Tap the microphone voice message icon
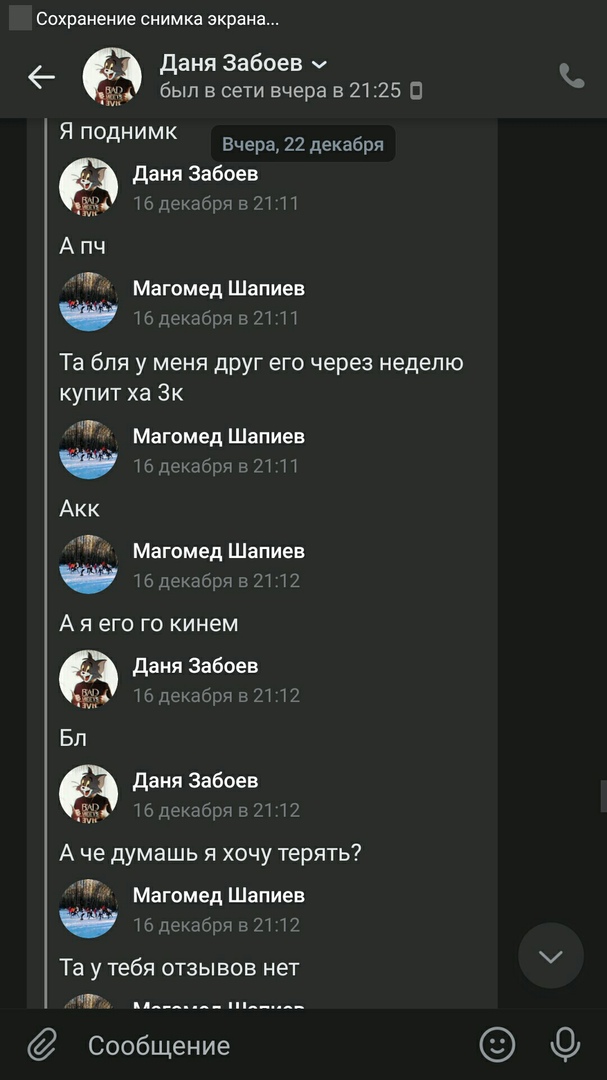This screenshot has height=1080, width=607. (565, 1044)
